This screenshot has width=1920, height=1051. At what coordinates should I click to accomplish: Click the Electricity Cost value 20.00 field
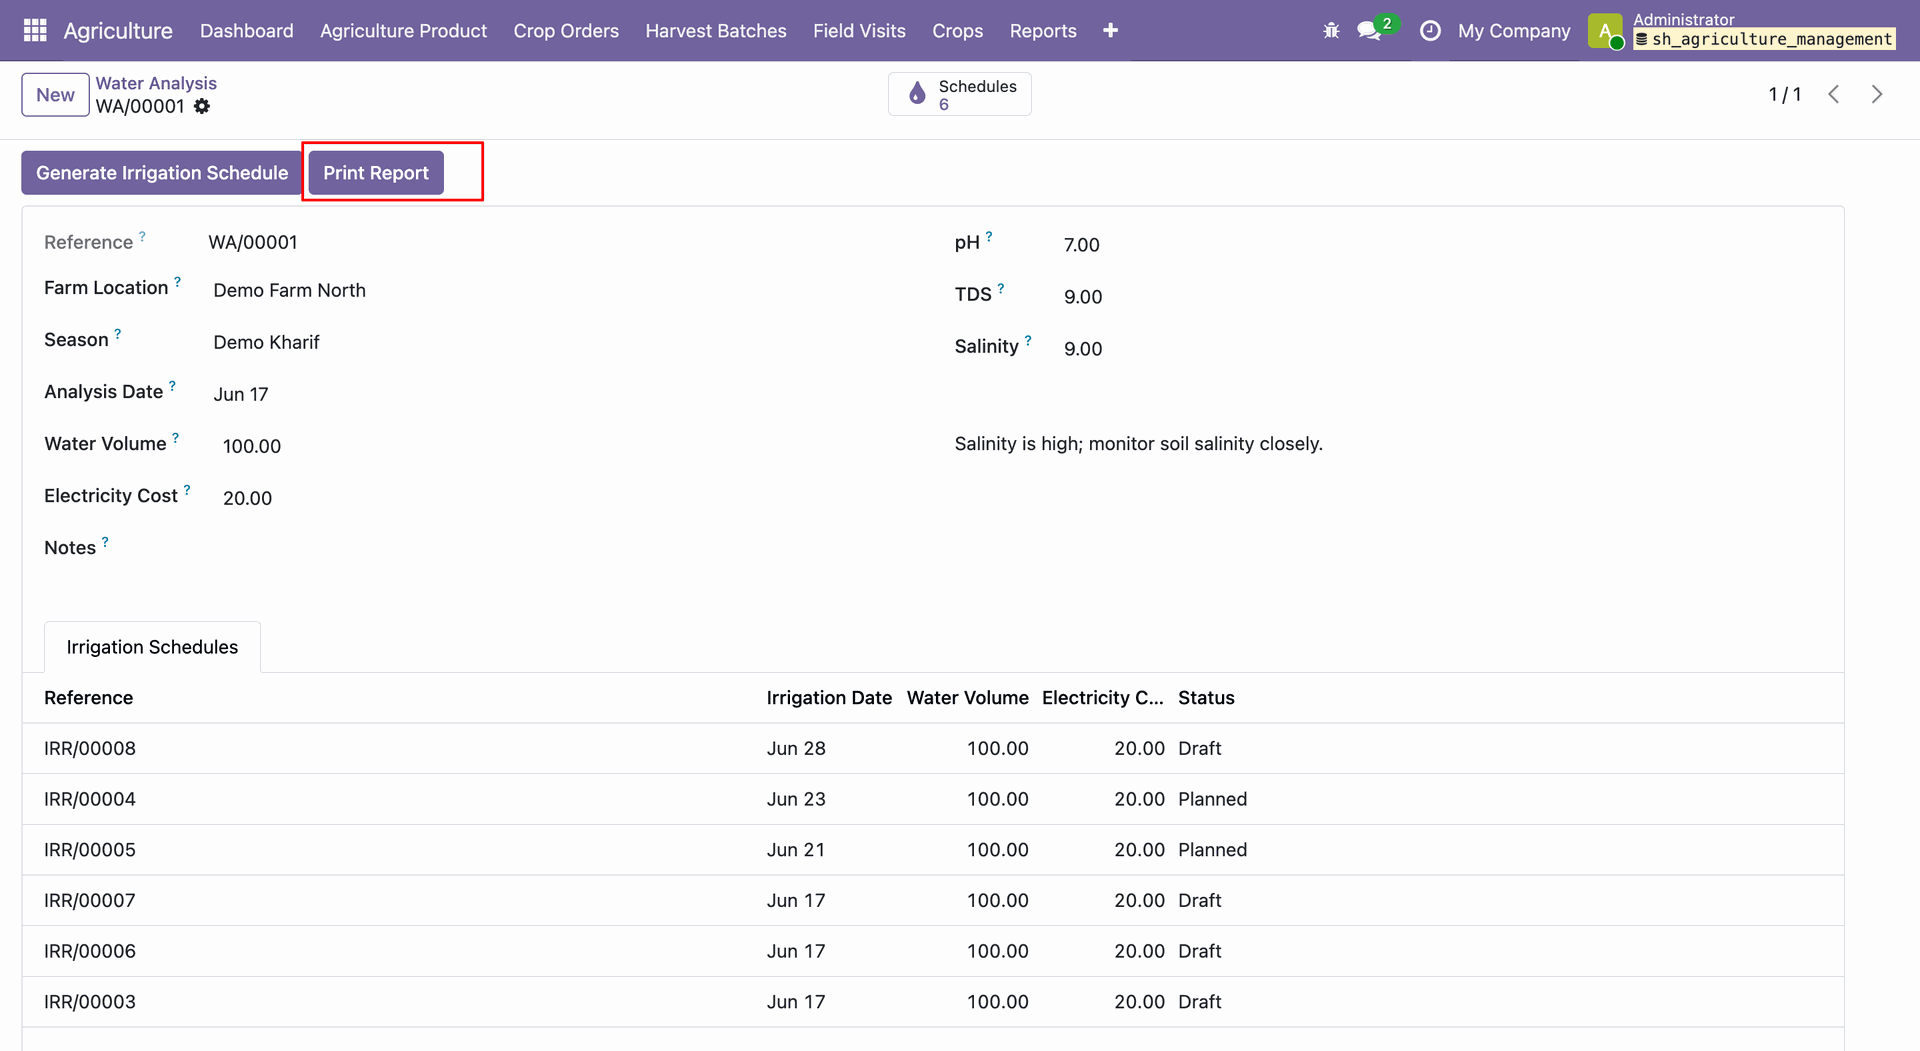(x=247, y=498)
